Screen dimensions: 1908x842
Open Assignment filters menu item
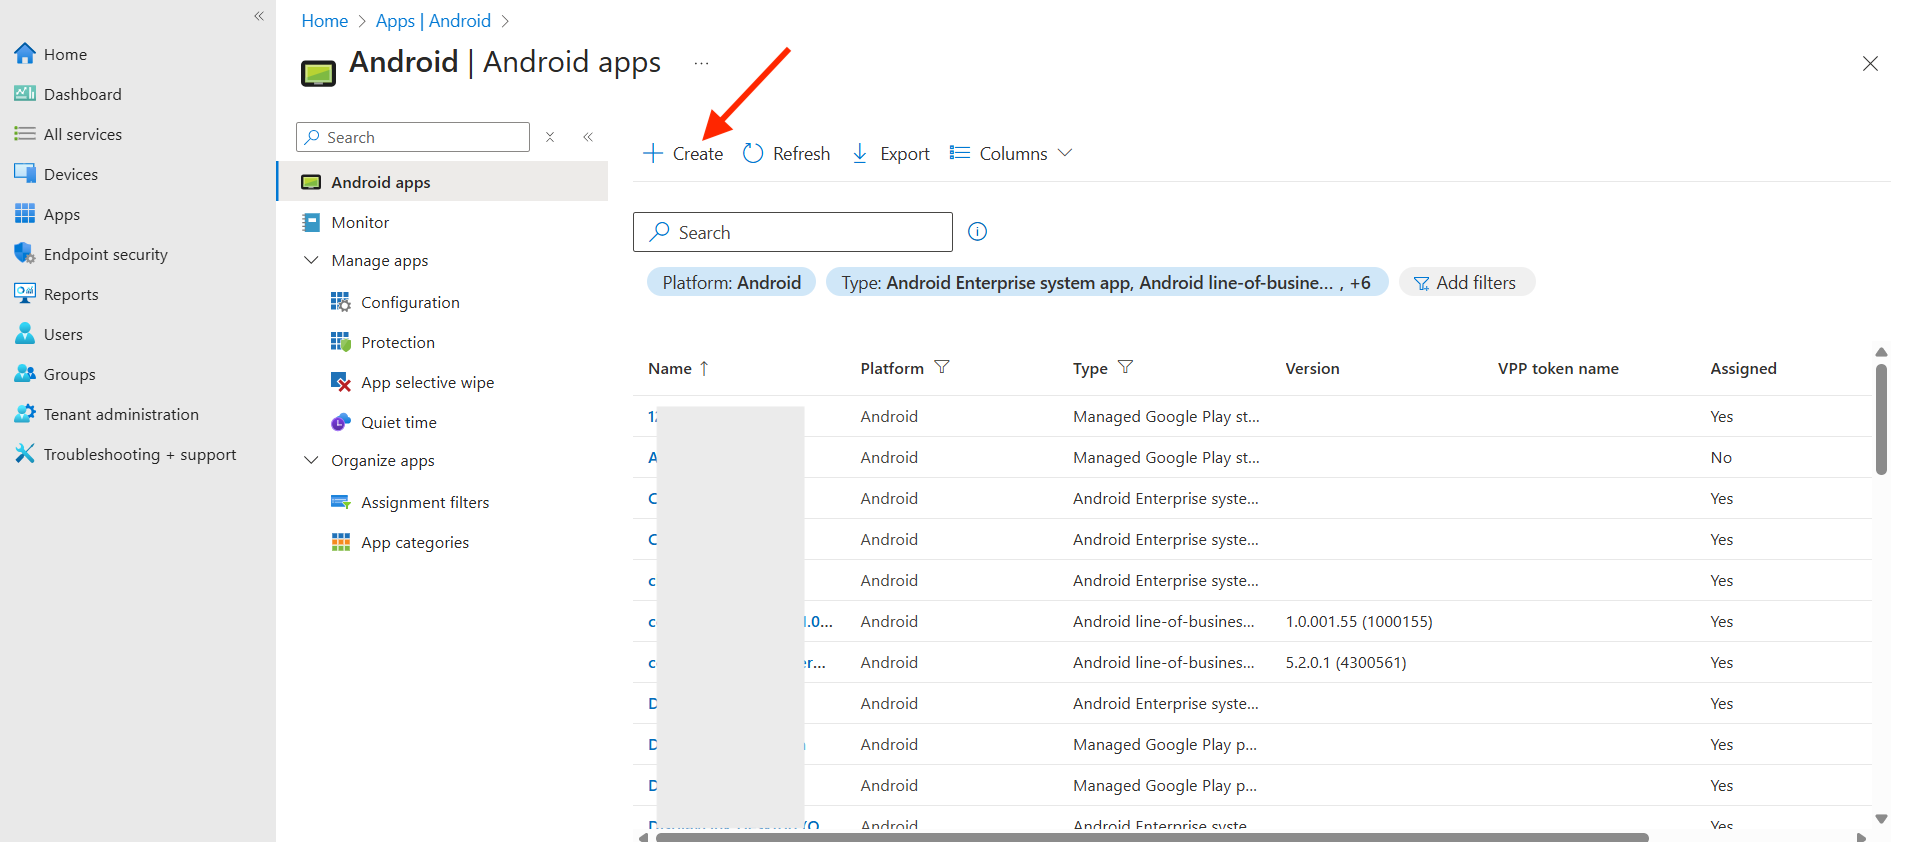click(x=424, y=502)
